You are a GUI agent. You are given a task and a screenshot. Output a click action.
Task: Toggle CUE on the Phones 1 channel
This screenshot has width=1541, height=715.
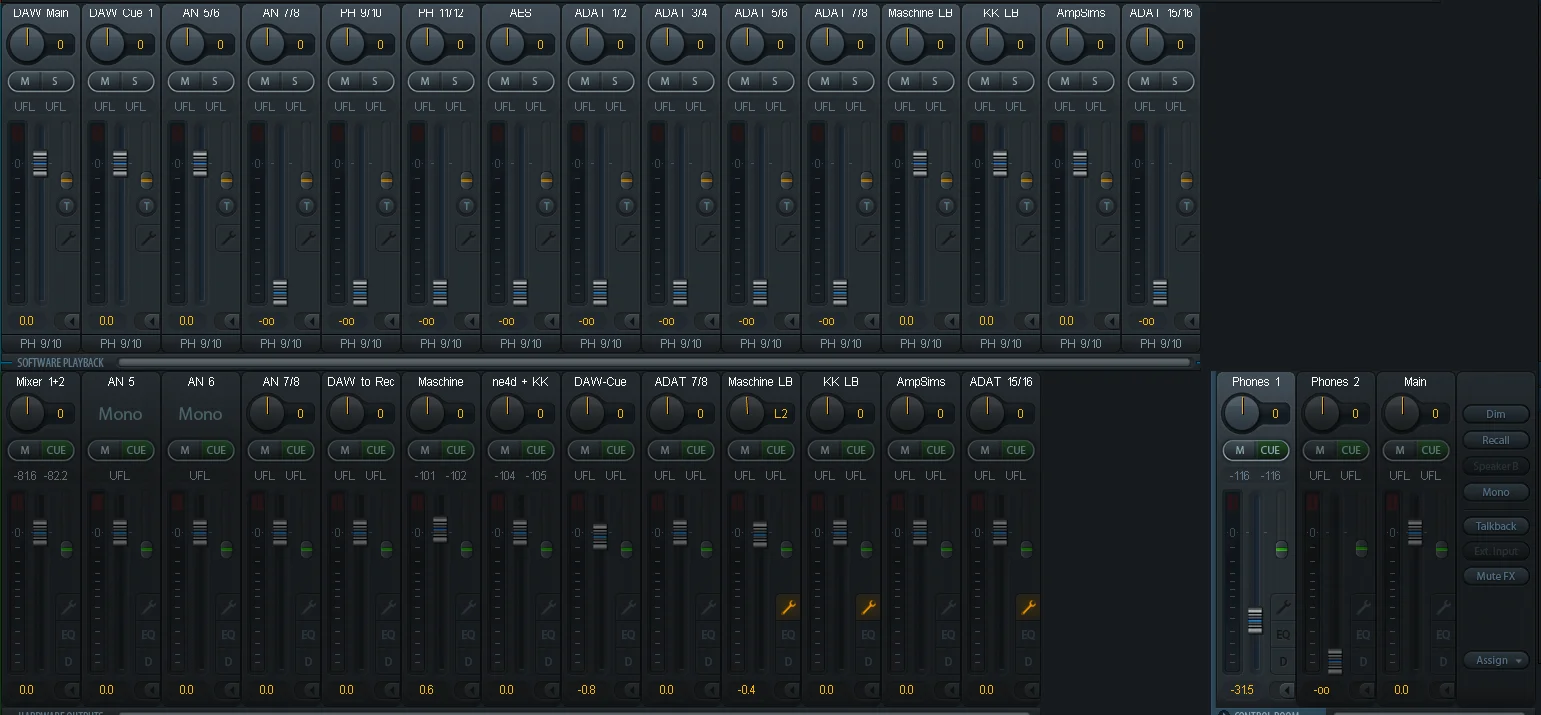[x=1271, y=450]
